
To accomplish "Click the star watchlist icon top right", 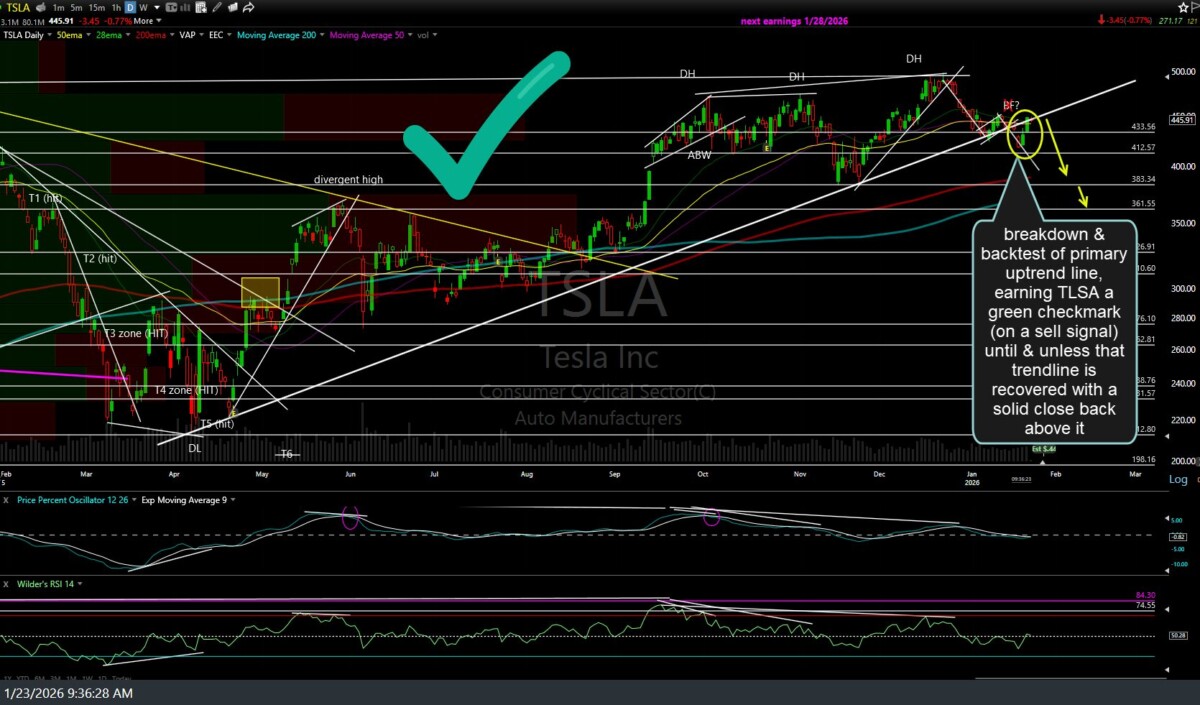I will (1184, 7).
